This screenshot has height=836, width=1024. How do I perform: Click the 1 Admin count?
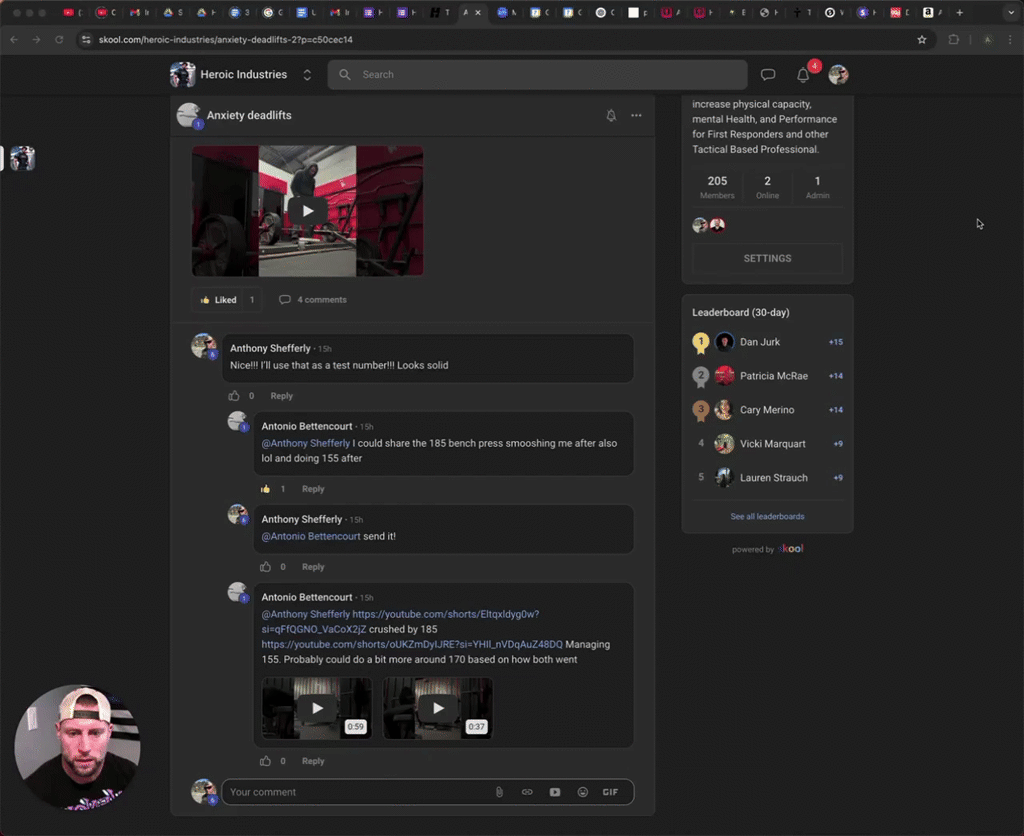817,187
